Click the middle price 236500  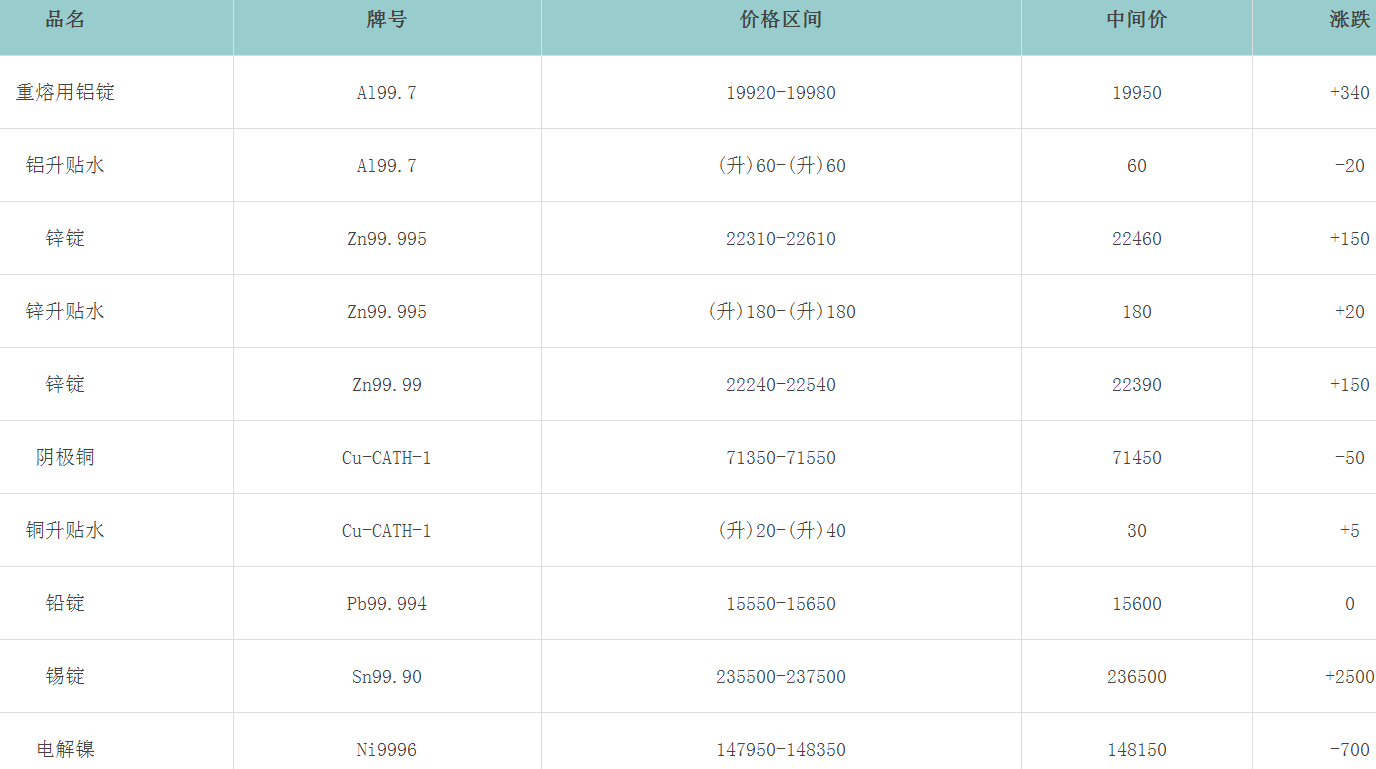(x=1136, y=677)
